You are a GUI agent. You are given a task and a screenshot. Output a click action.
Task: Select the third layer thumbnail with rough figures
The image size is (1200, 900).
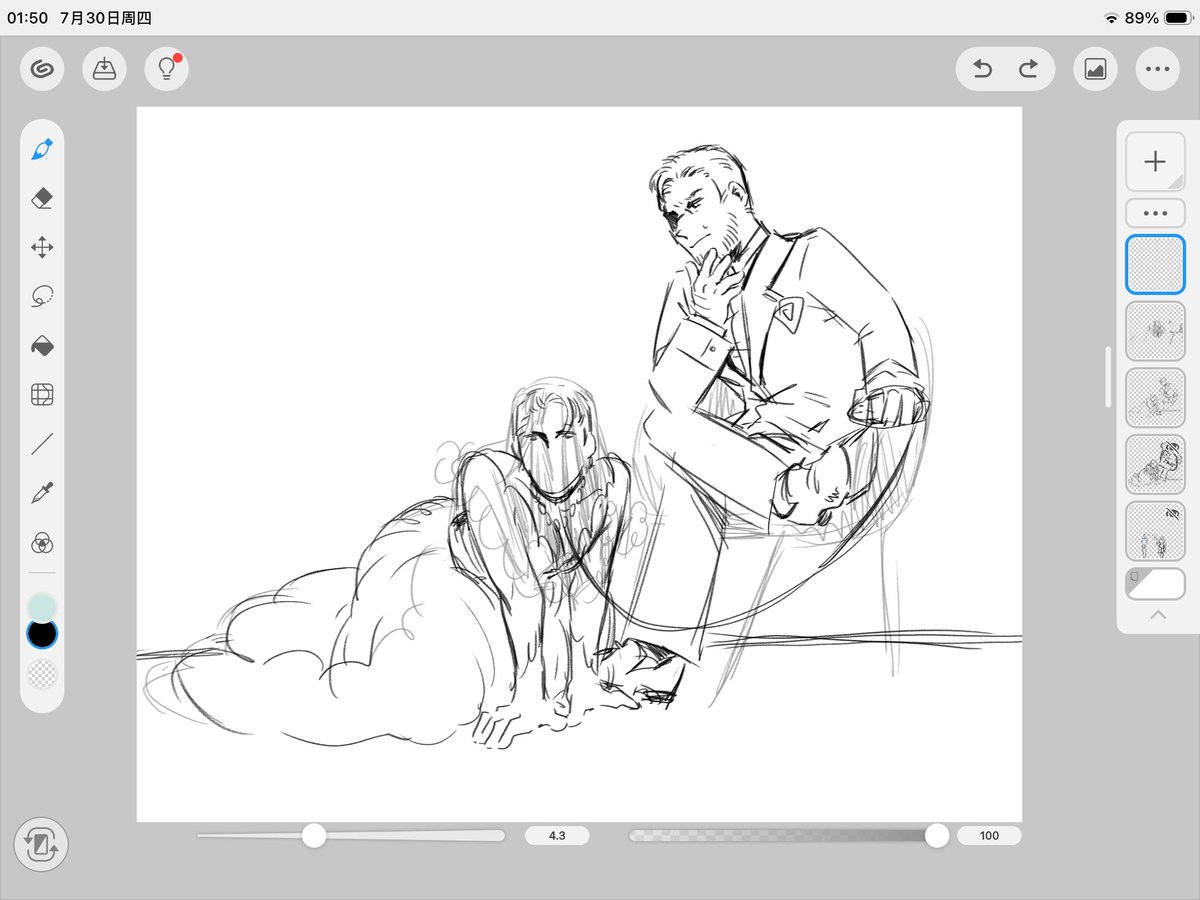point(1155,397)
